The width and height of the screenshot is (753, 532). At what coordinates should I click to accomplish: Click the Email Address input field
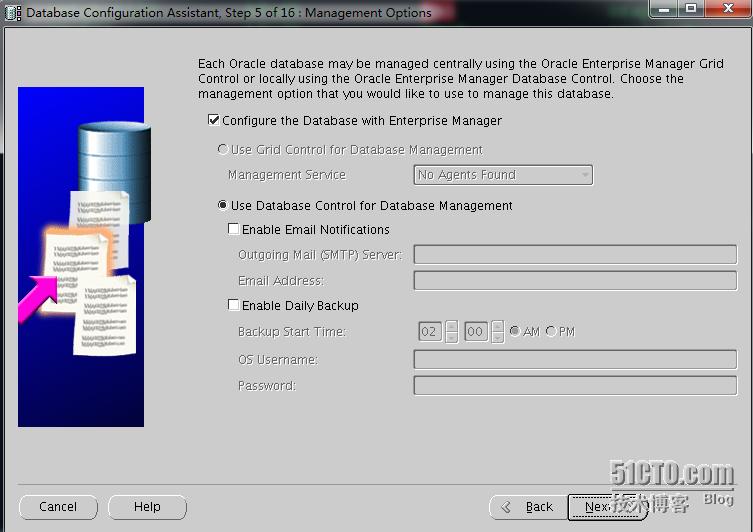point(575,280)
